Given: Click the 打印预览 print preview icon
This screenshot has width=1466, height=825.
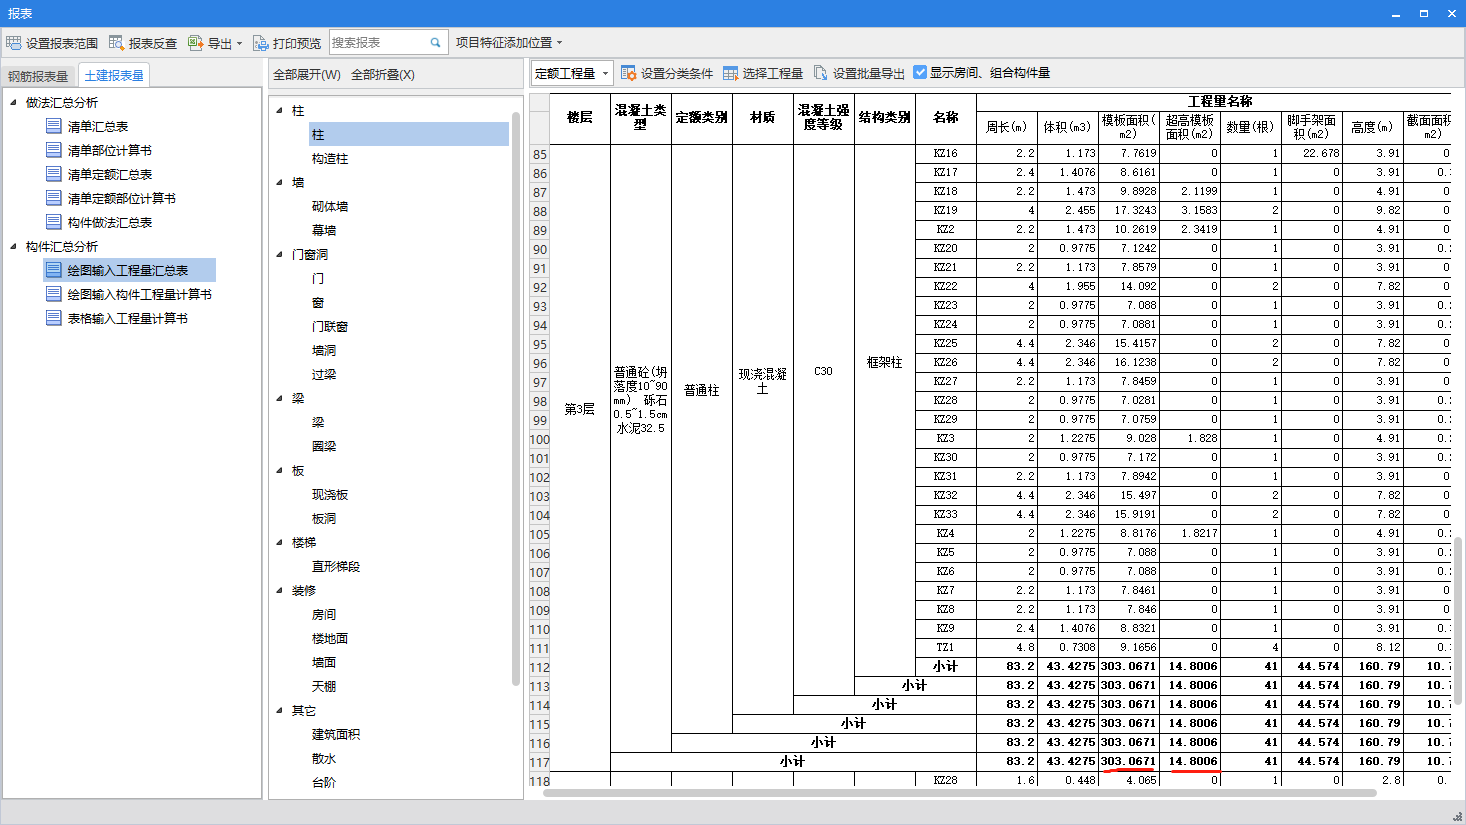Looking at the screenshot, I should [x=261, y=43].
